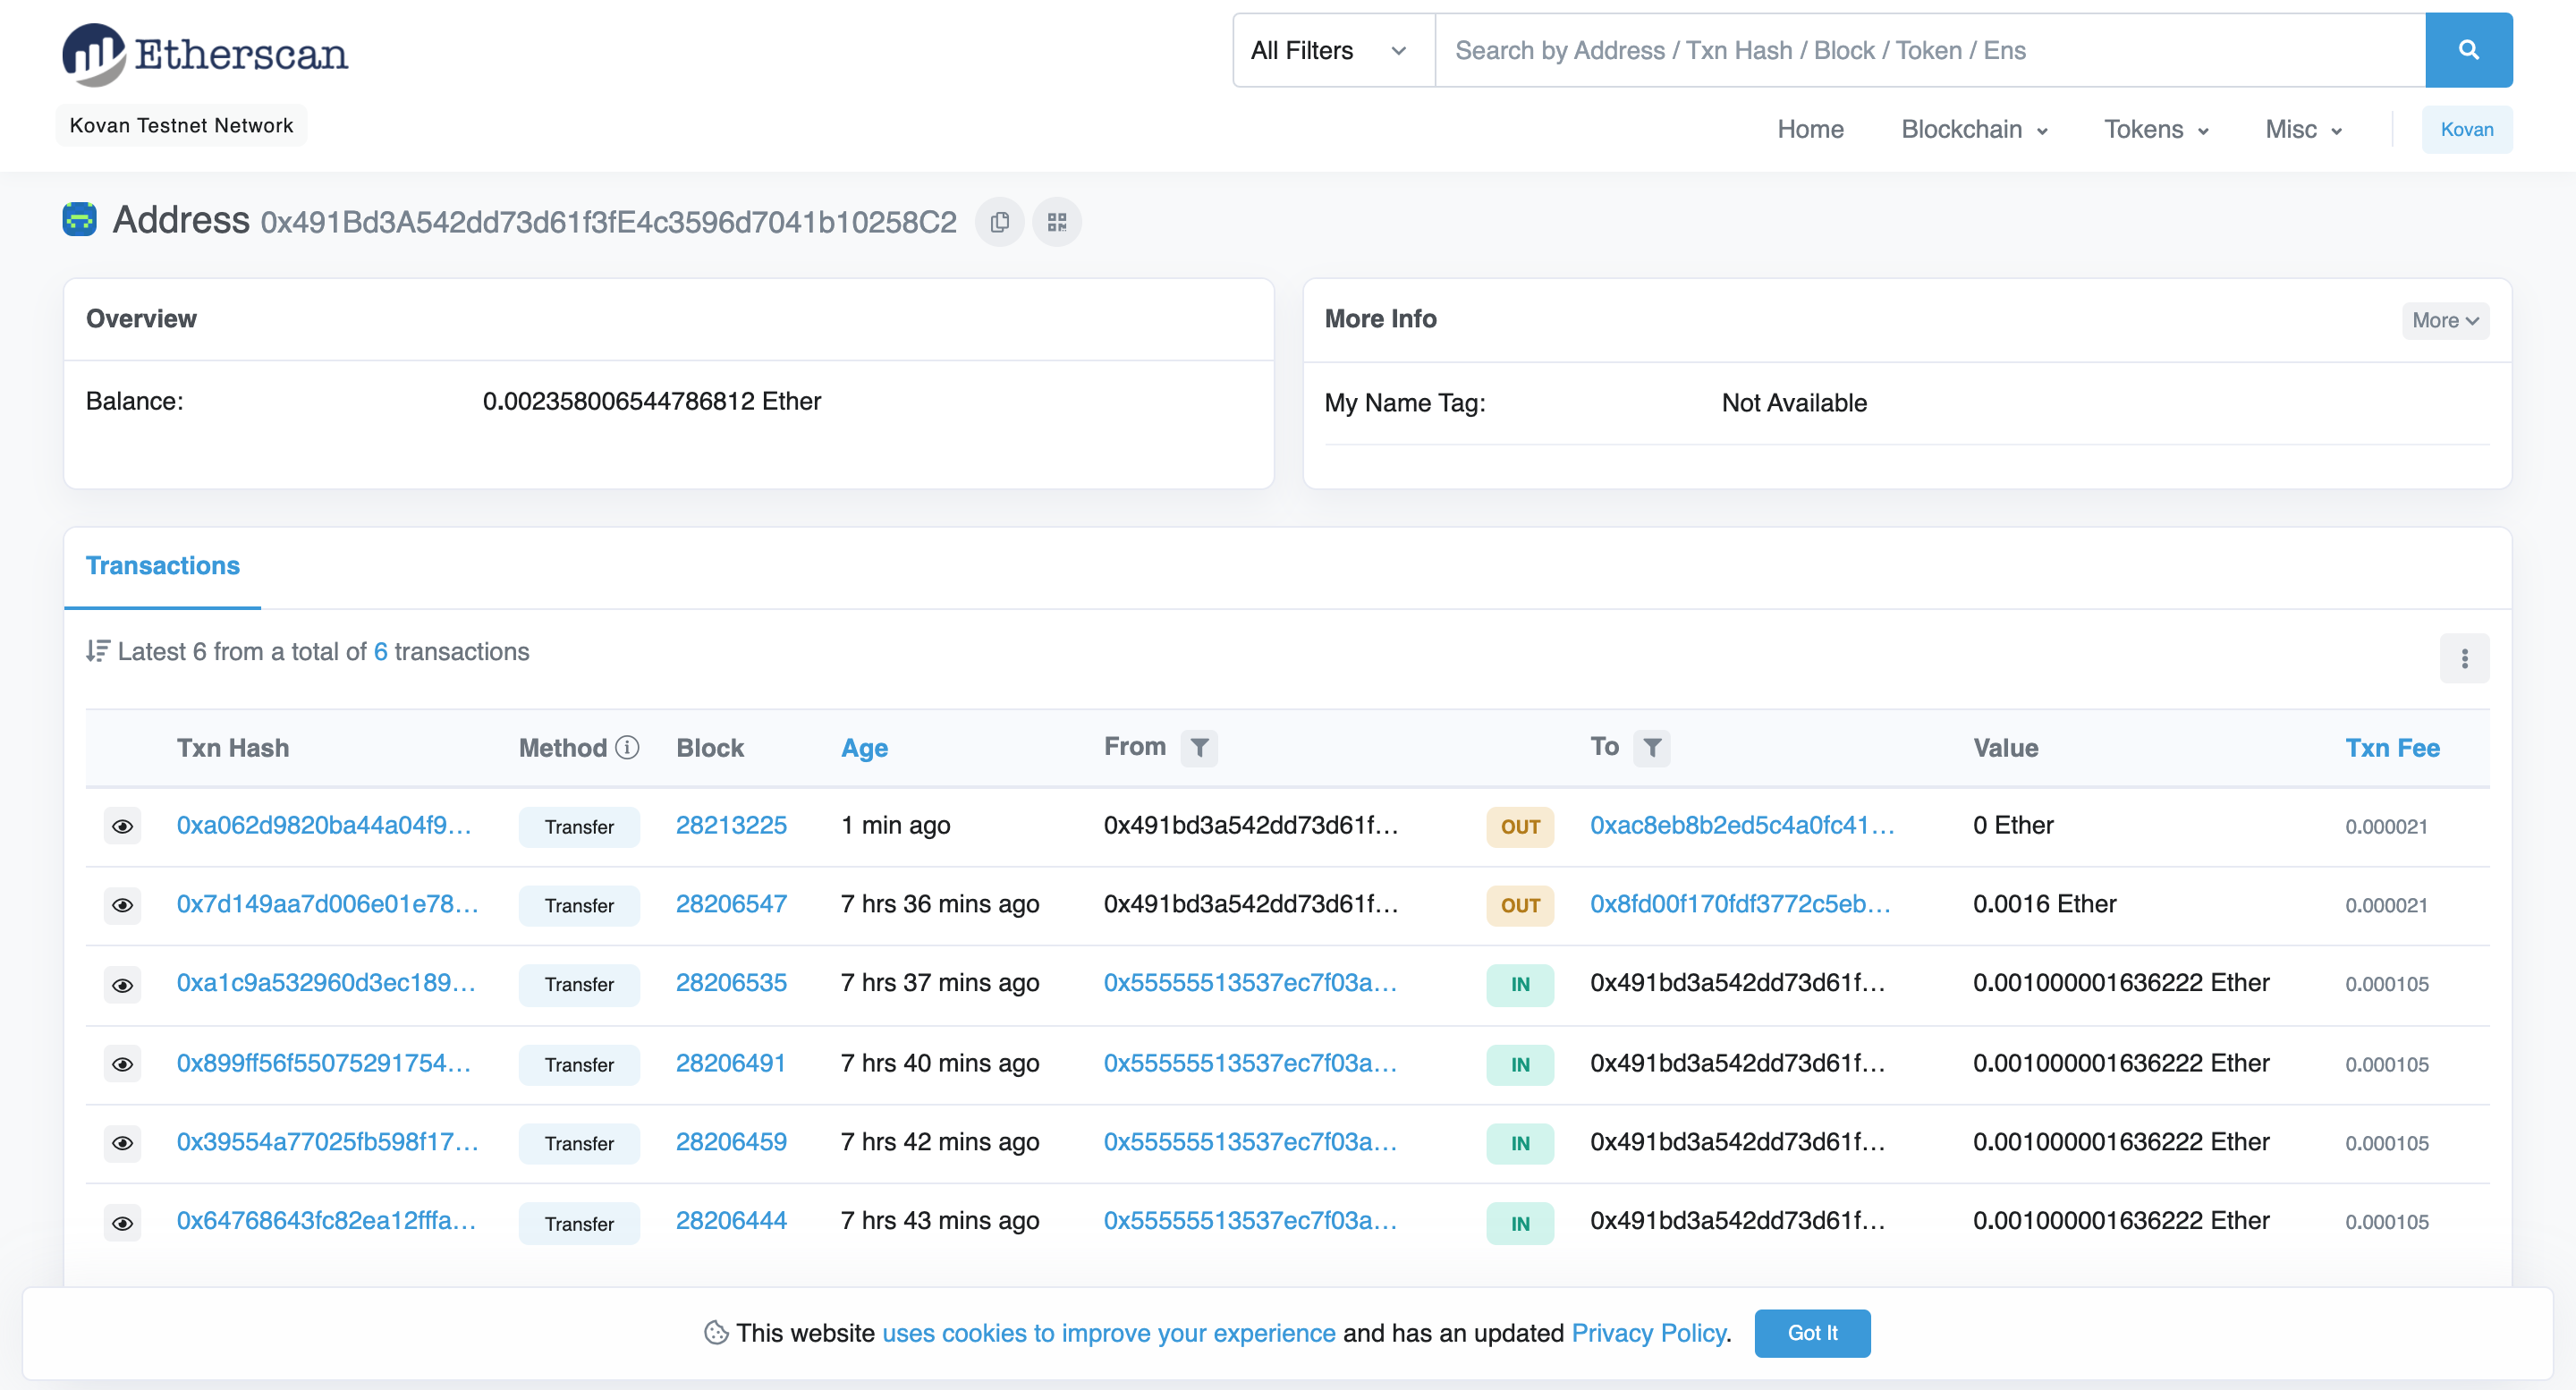Open the From column filter icon

(1199, 747)
